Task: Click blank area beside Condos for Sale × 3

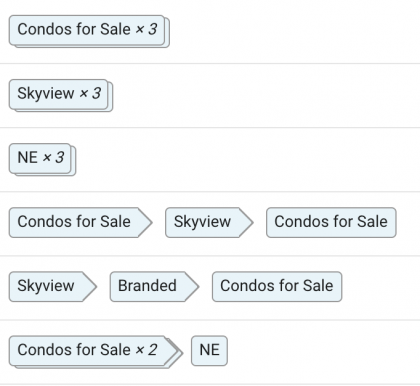Action: [x=295, y=31]
